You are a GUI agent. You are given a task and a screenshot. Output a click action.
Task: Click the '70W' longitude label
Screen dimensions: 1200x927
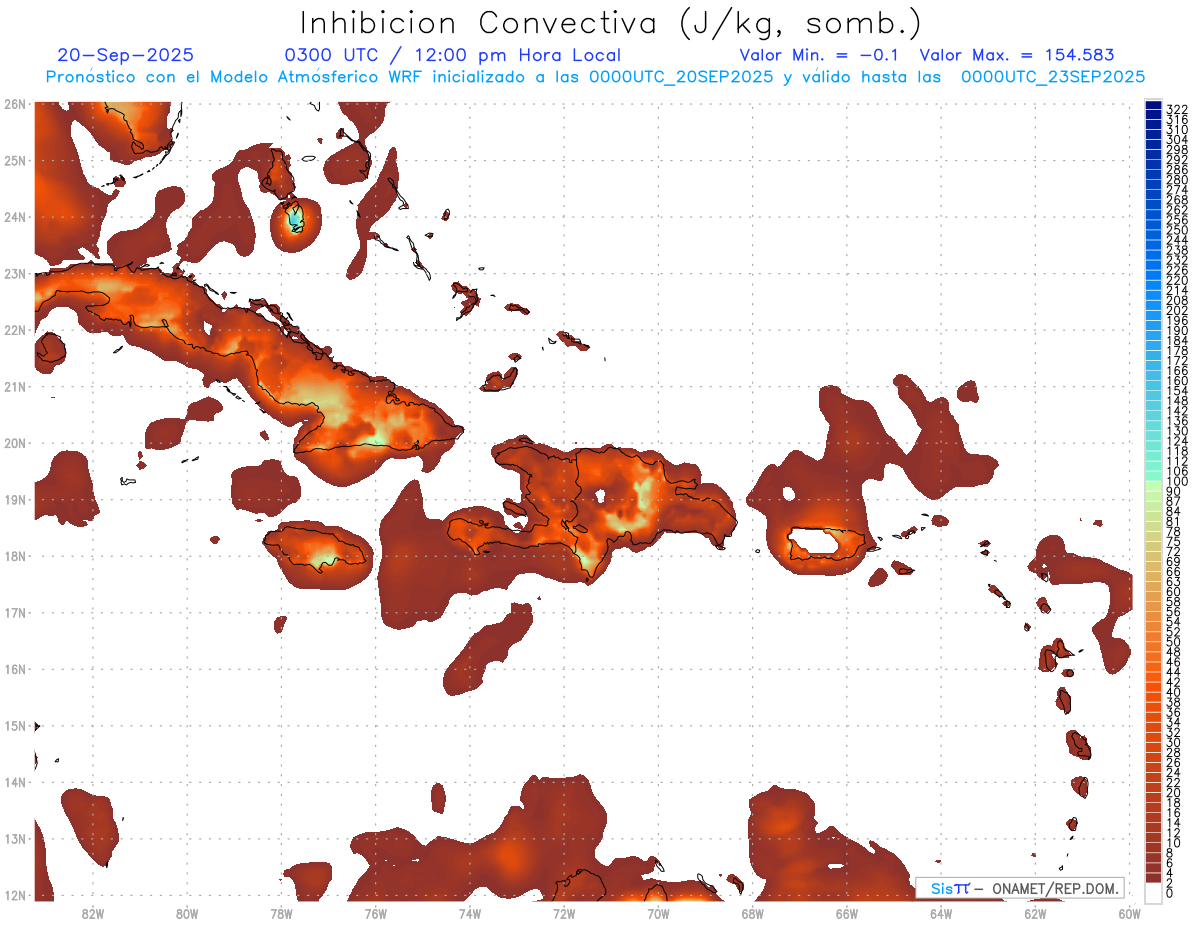[x=658, y=913]
